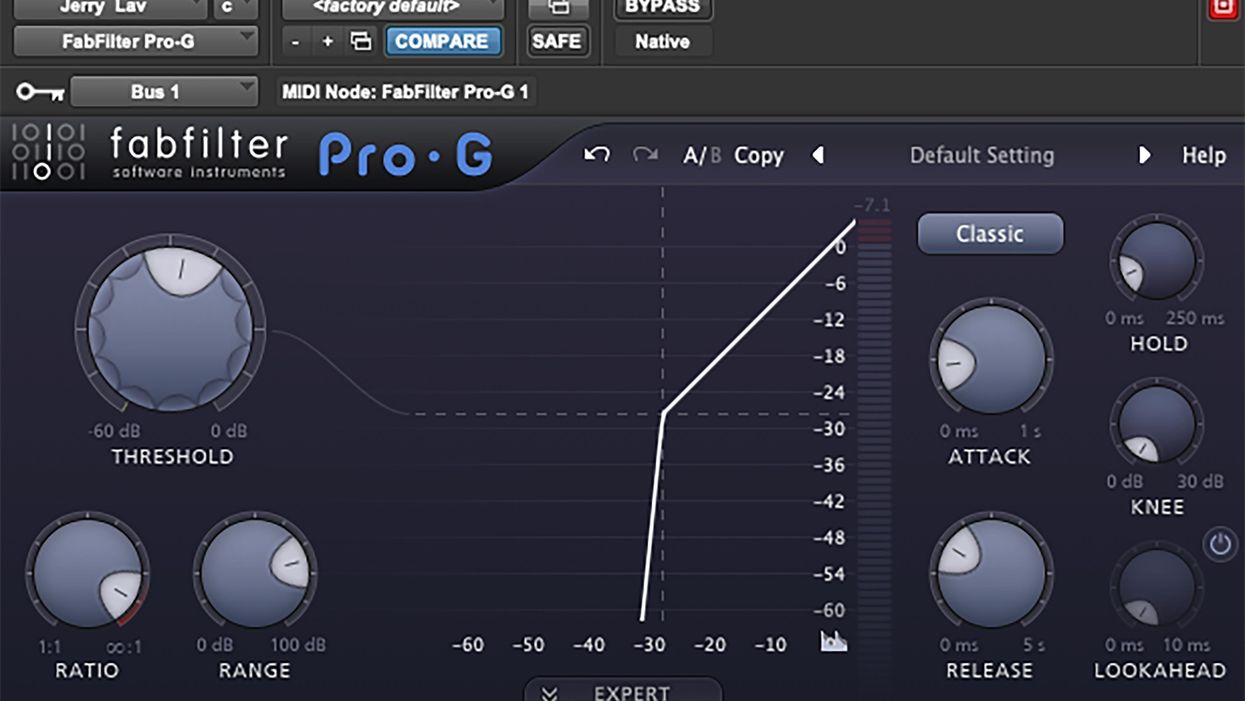Click the Redo arrow in Pro-G

pos(644,155)
